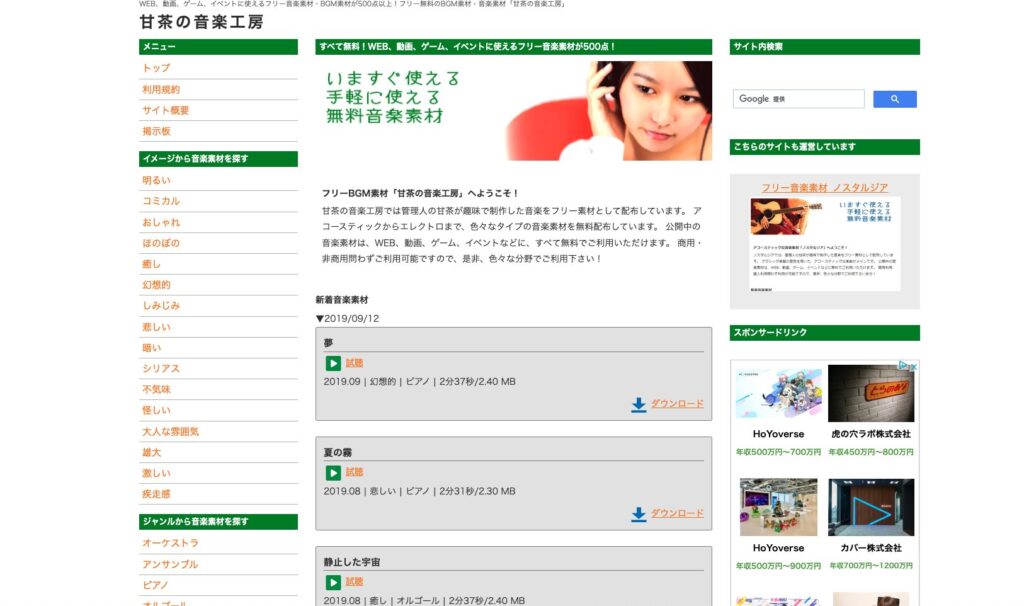The image size is (1024, 606).
Task: Open the ピアノ genre in sidebar
Action: 155,585
